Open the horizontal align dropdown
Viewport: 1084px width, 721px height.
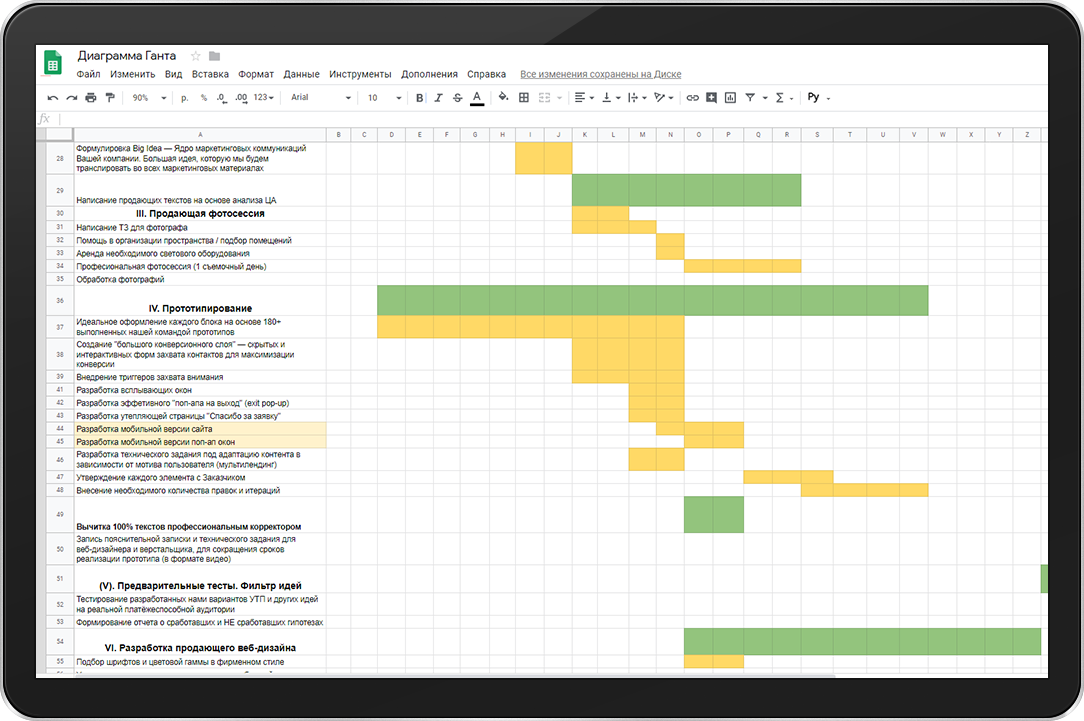pyautogui.click(x=584, y=98)
